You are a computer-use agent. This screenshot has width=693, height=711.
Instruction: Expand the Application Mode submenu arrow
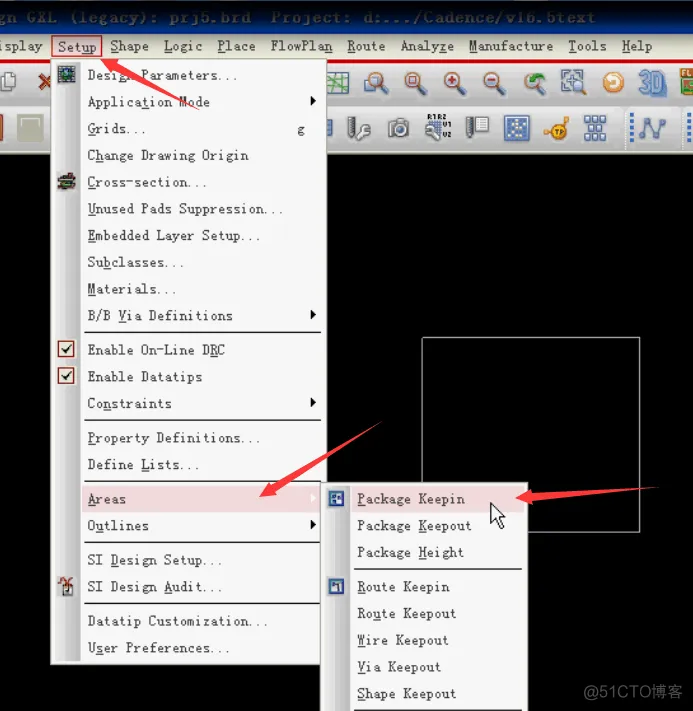click(x=313, y=101)
